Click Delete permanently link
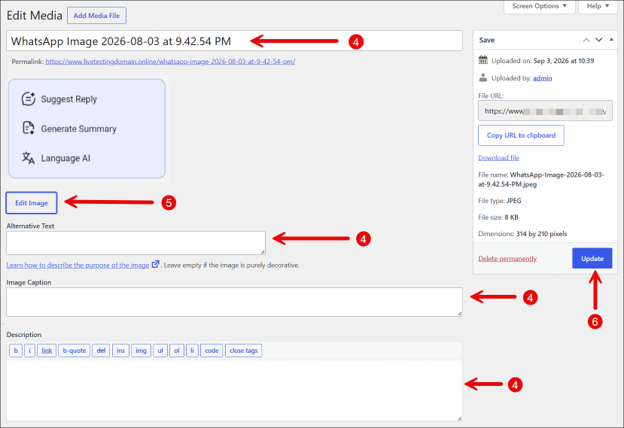This screenshot has width=624, height=428. coord(507,259)
